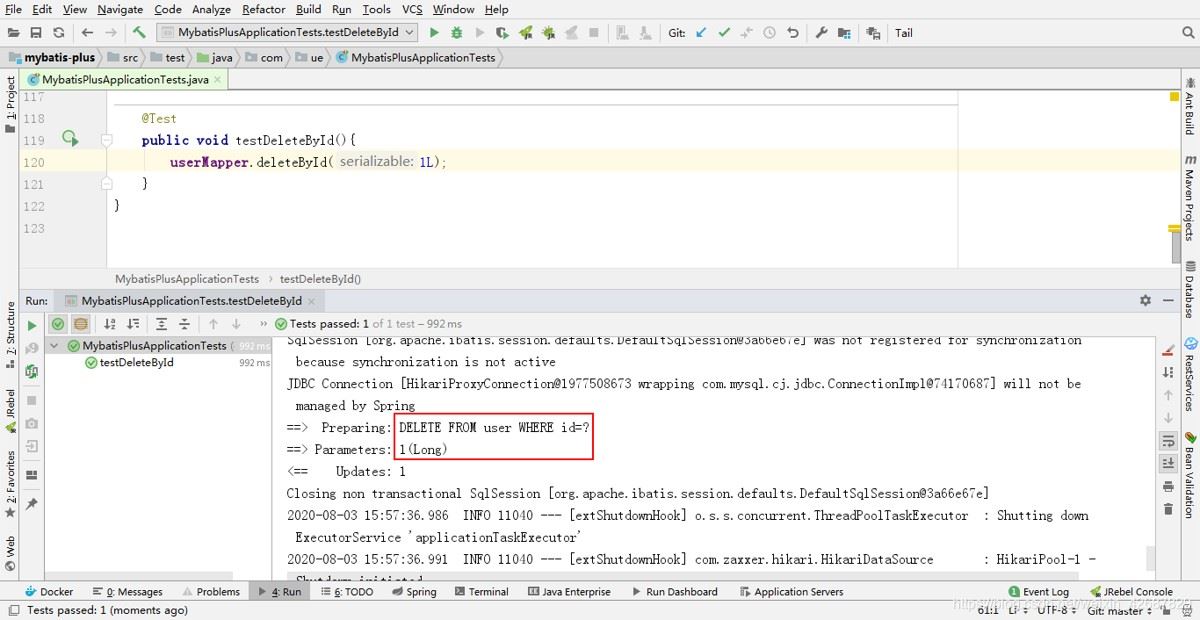Open the Event Log button

click(1039, 592)
